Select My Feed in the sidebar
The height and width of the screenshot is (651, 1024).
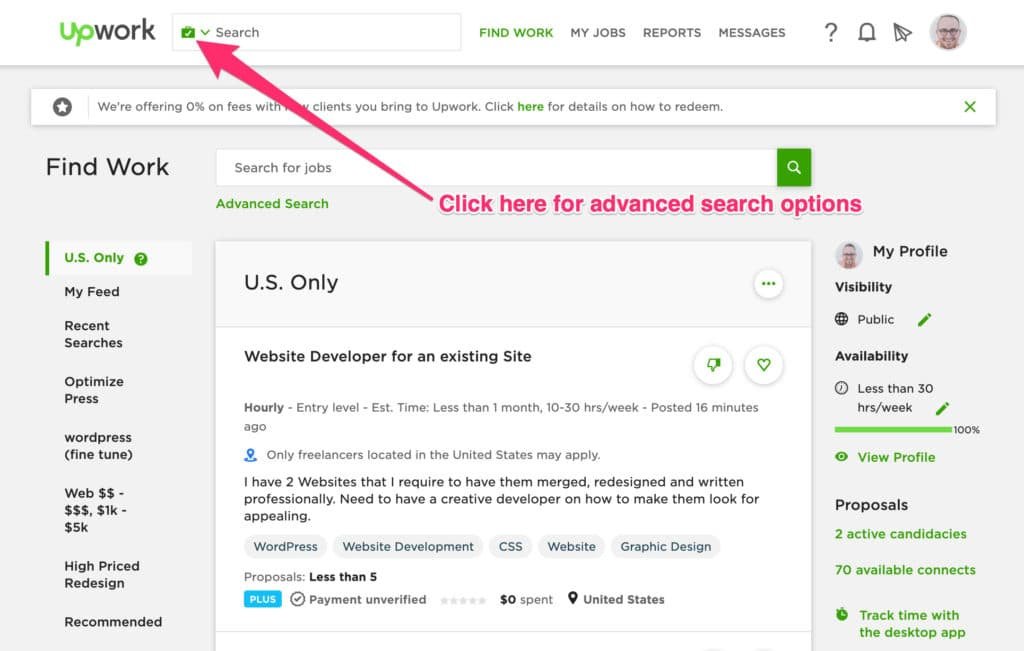pos(92,292)
